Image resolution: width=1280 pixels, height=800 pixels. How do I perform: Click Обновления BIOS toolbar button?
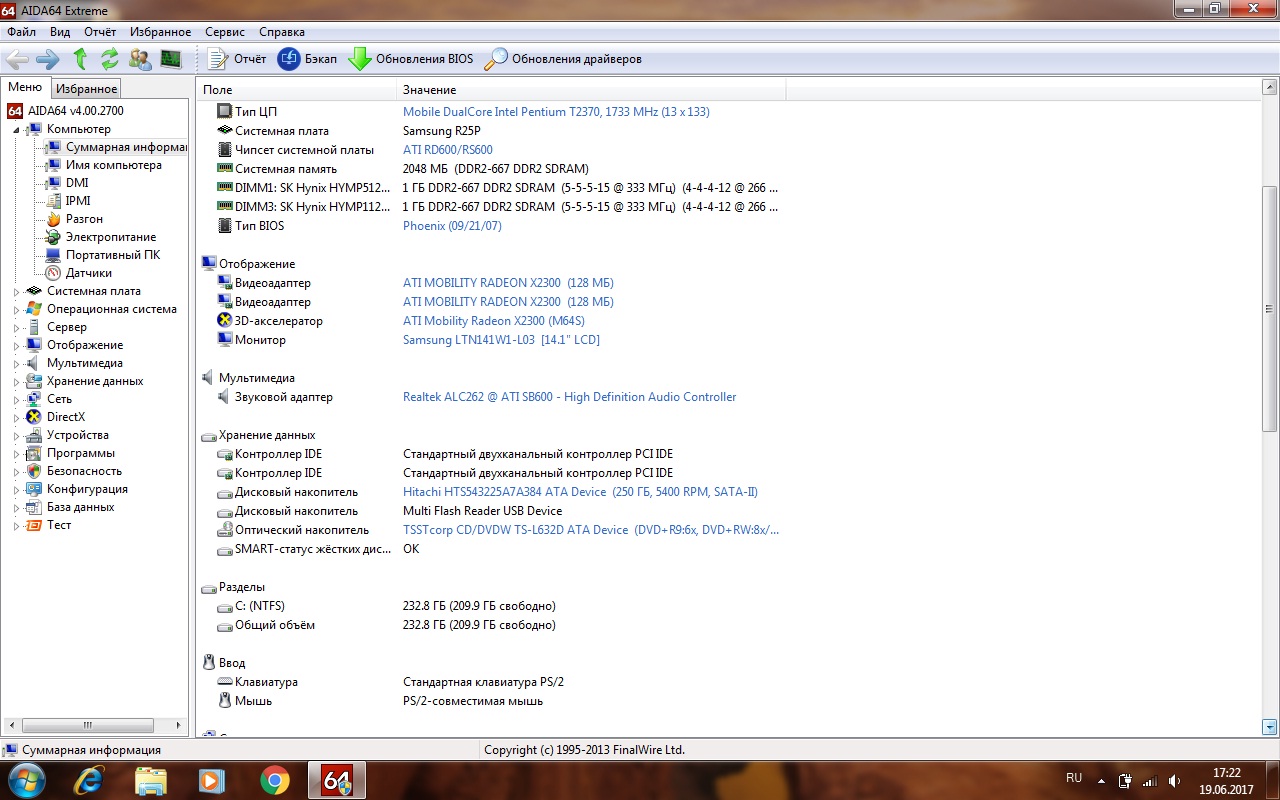coord(411,59)
